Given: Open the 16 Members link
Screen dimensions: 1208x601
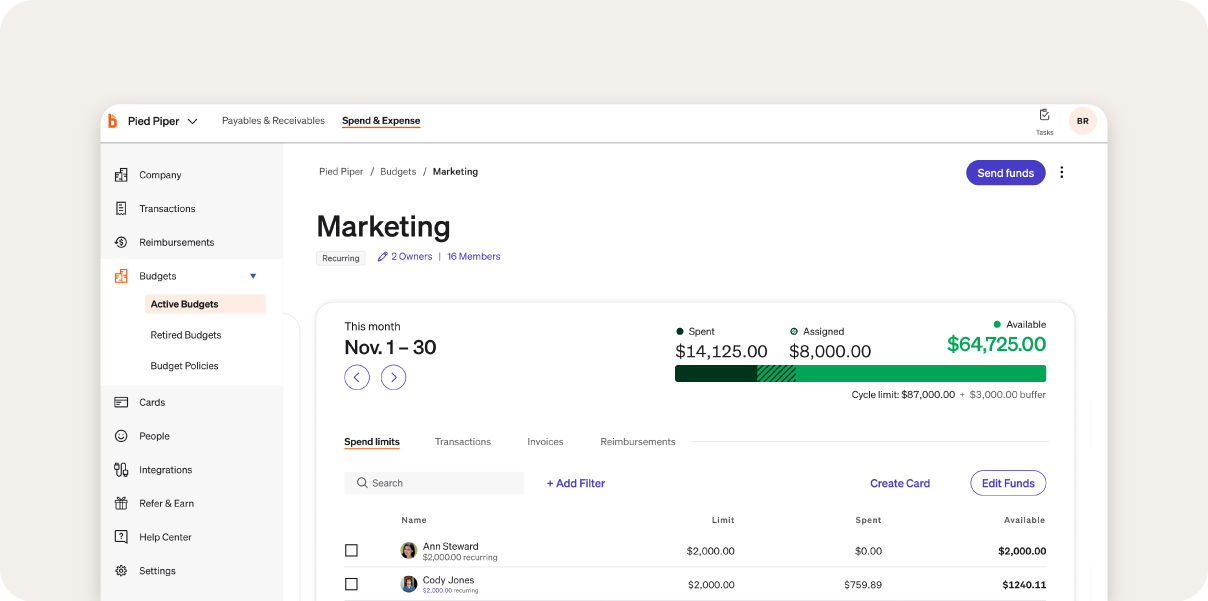Looking at the screenshot, I should (x=474, y=257).
